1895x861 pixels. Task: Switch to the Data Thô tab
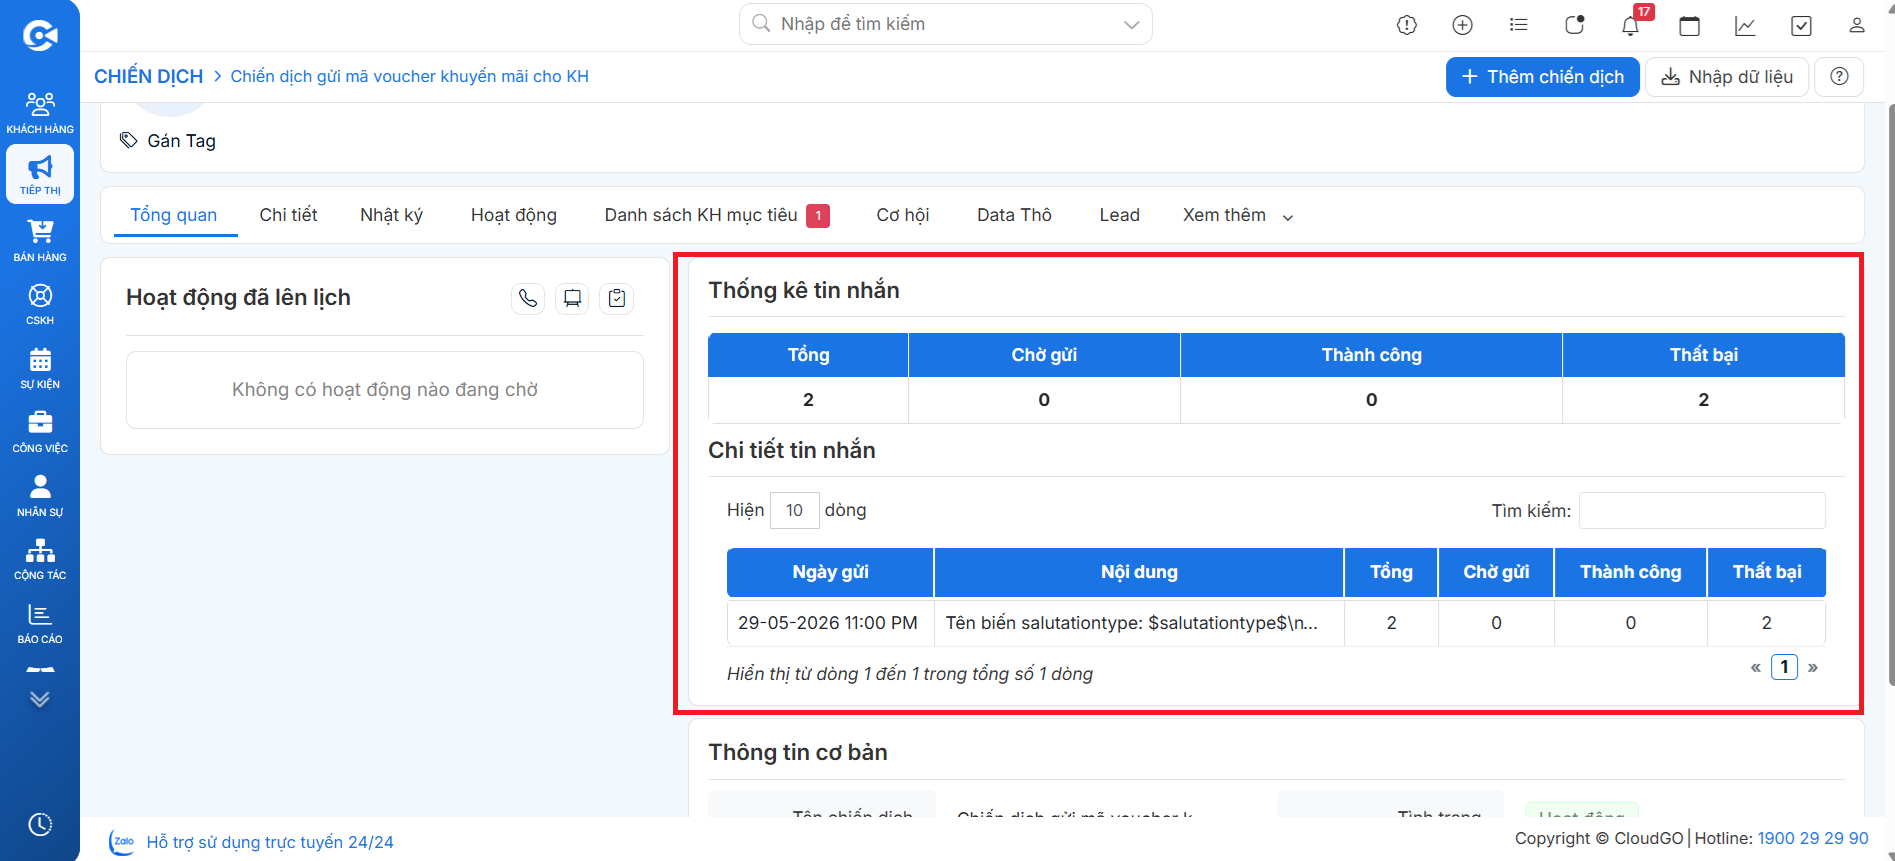1014,215
